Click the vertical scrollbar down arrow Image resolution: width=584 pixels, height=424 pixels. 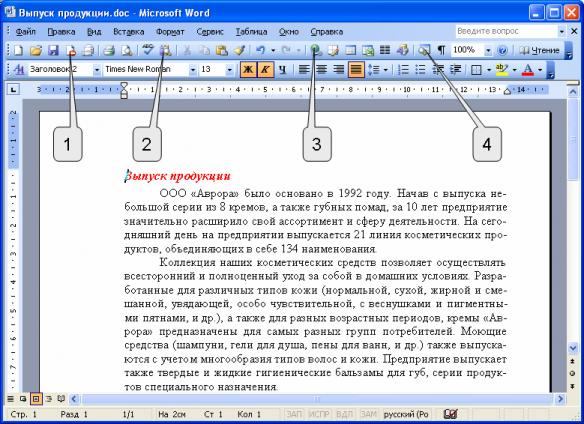574,348
